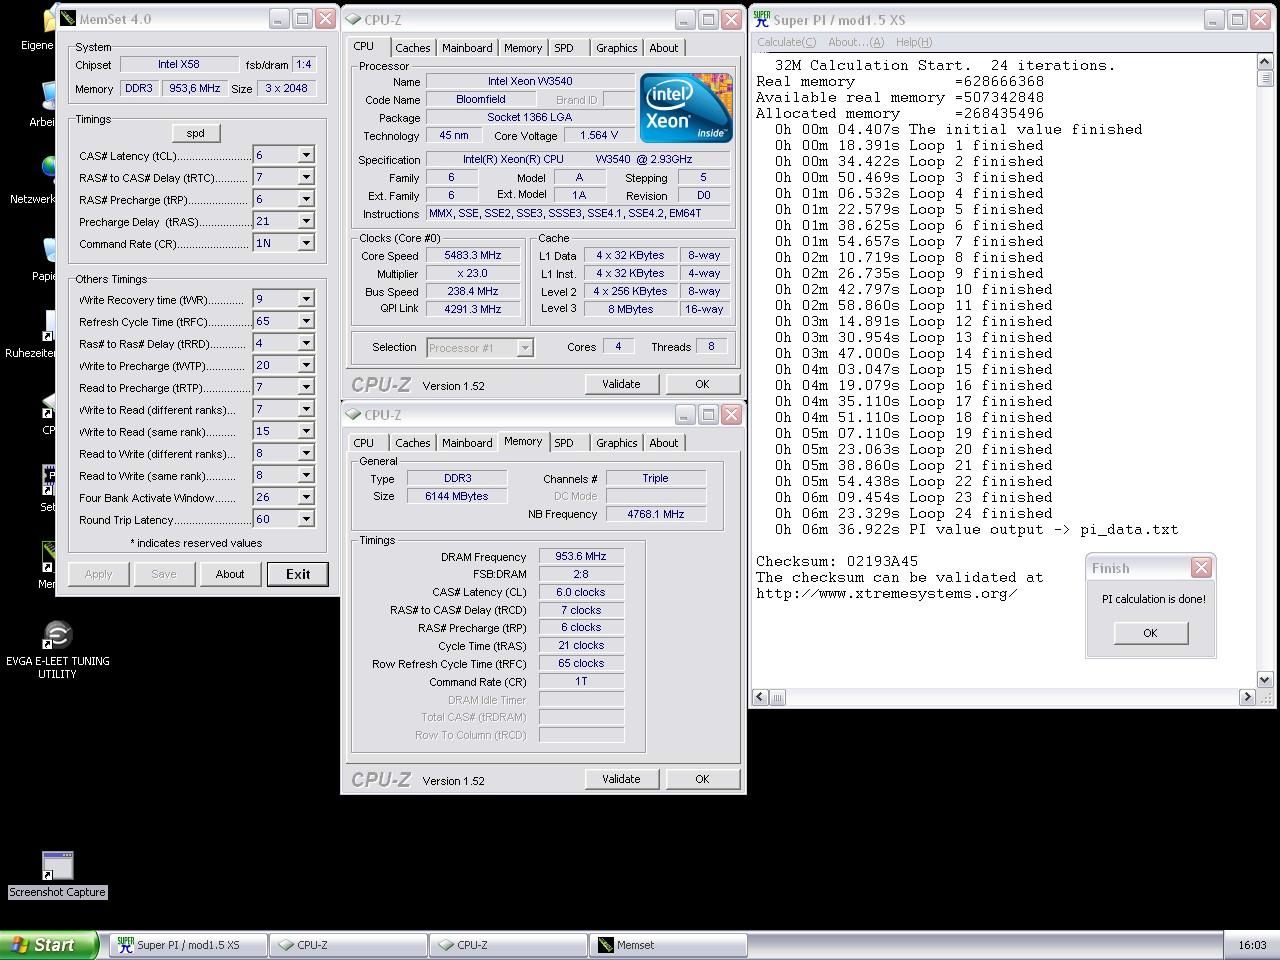Open Read to Precharge (tRTP) dropdown
1280x960 pixels.
[x=306, y=387]
